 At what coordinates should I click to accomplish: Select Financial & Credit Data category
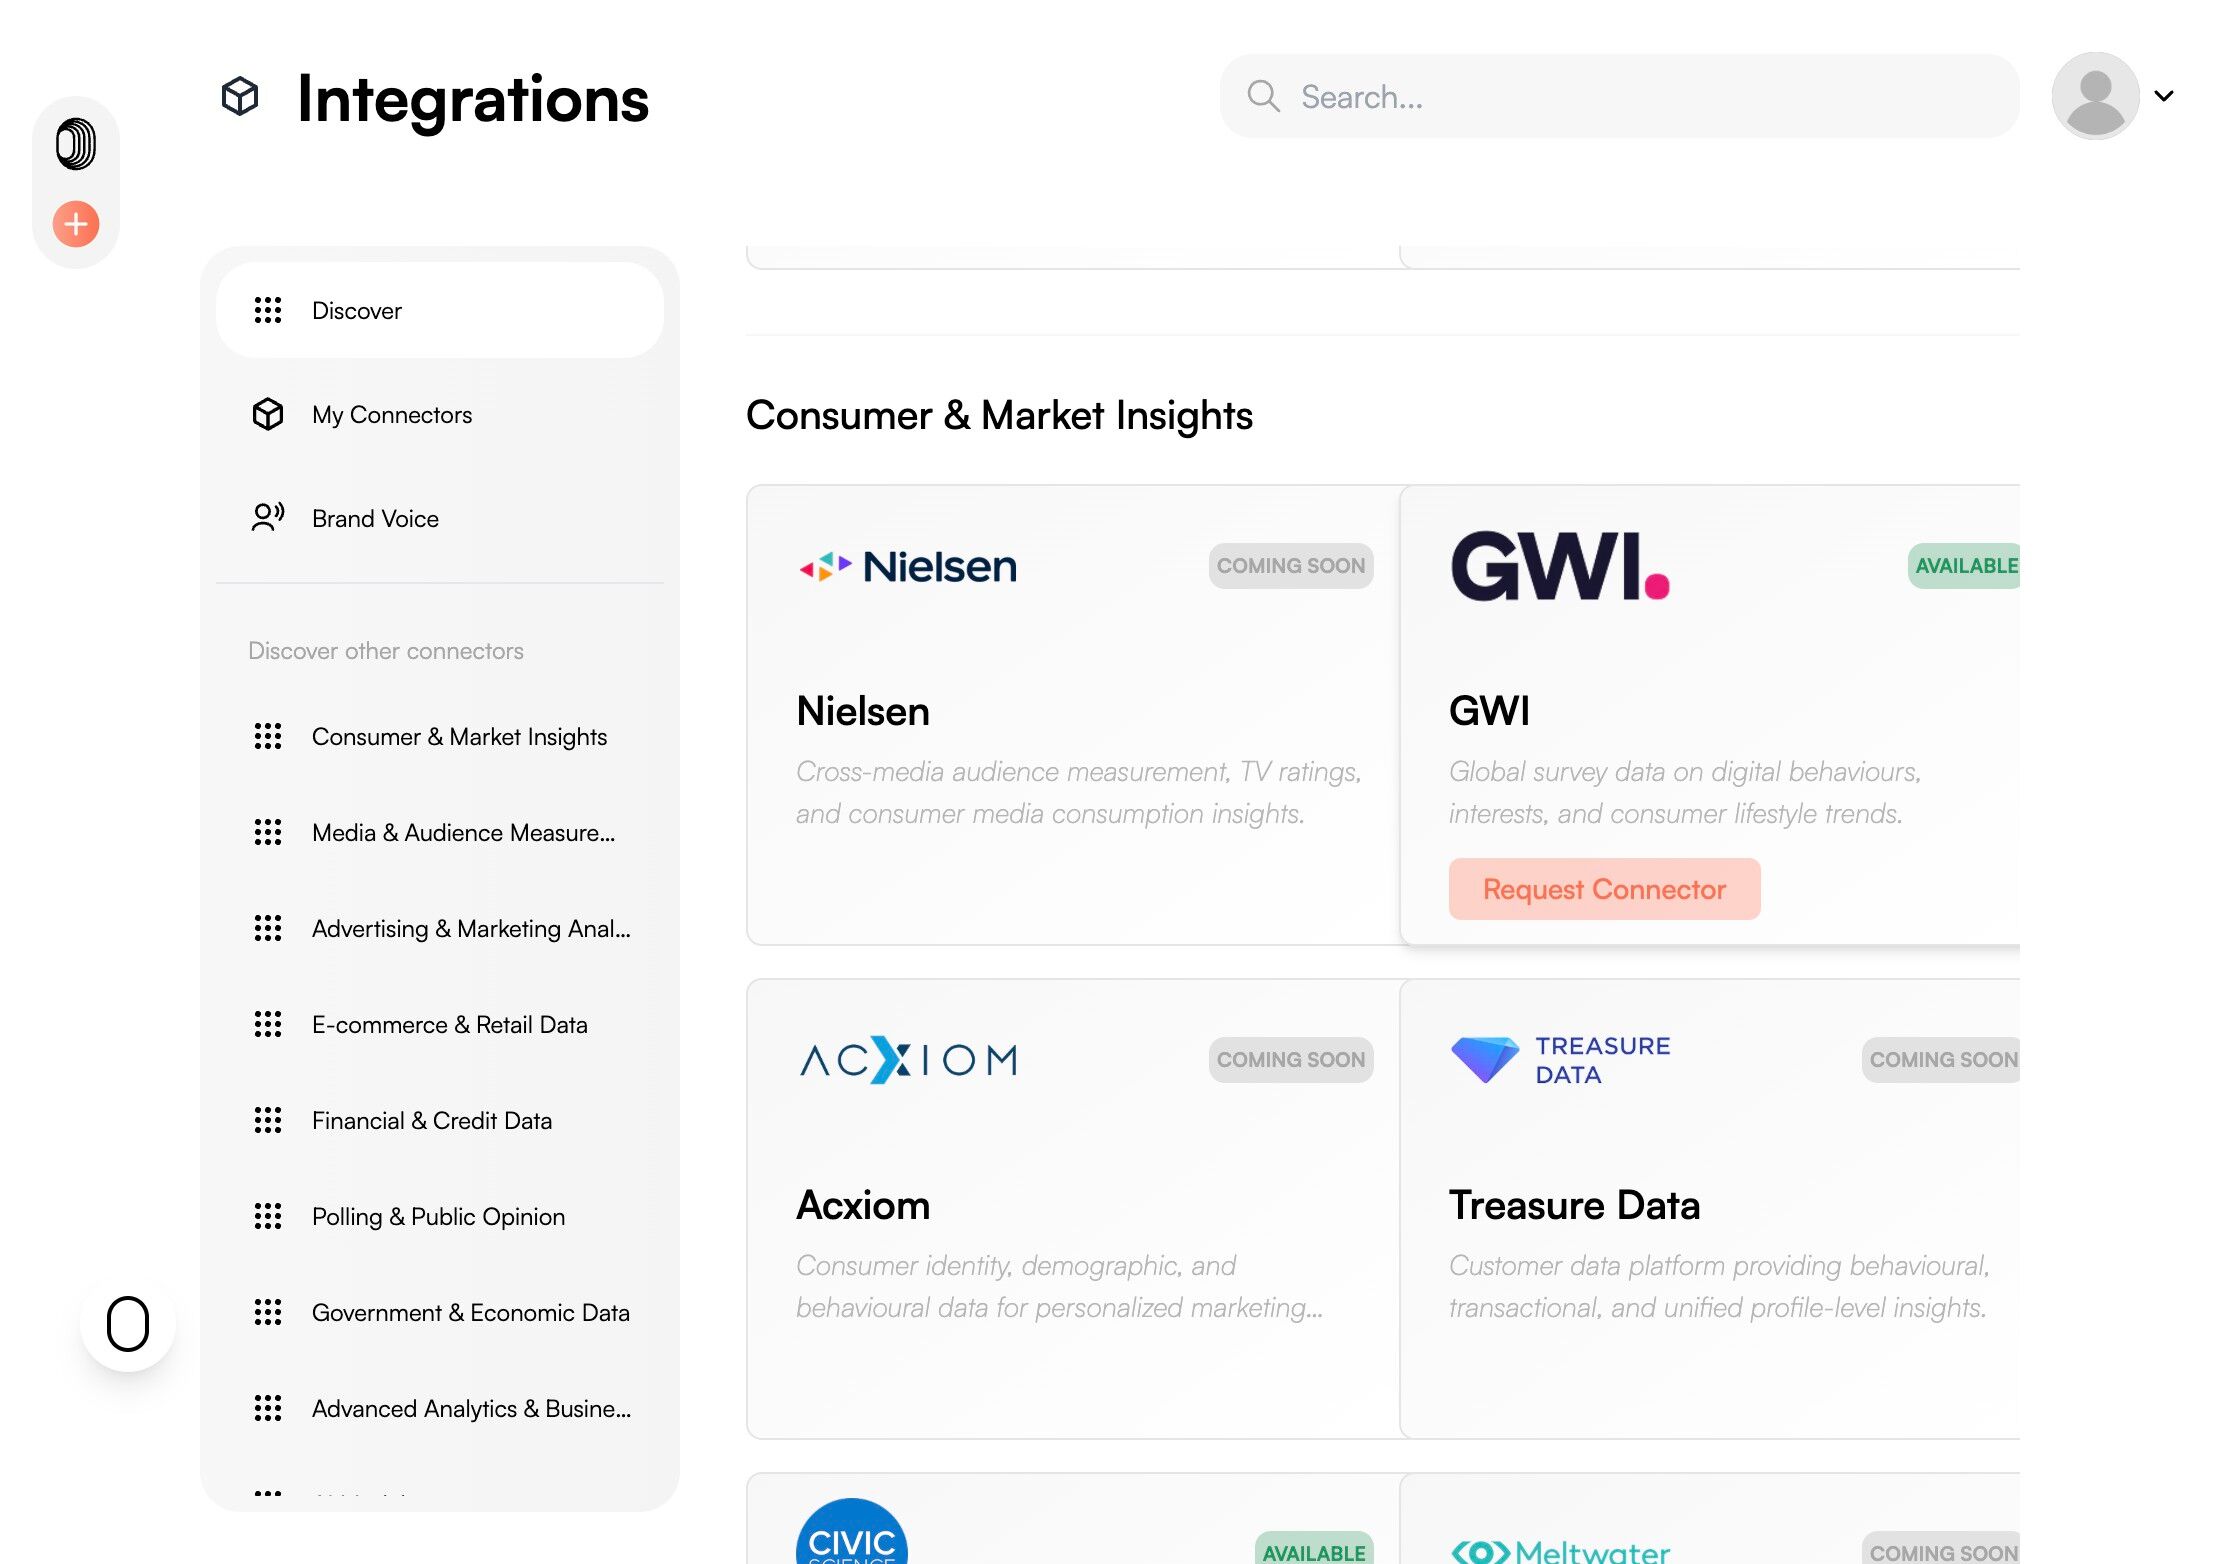[x=431, y=1120]
